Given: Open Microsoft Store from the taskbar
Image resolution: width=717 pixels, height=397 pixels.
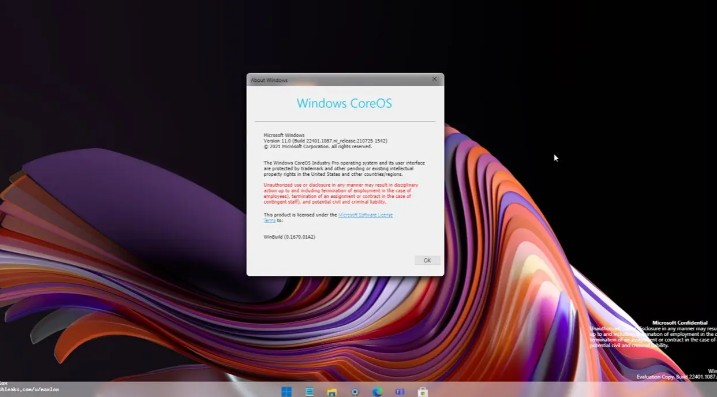Looking at the screenshot, I should (423, 392).
